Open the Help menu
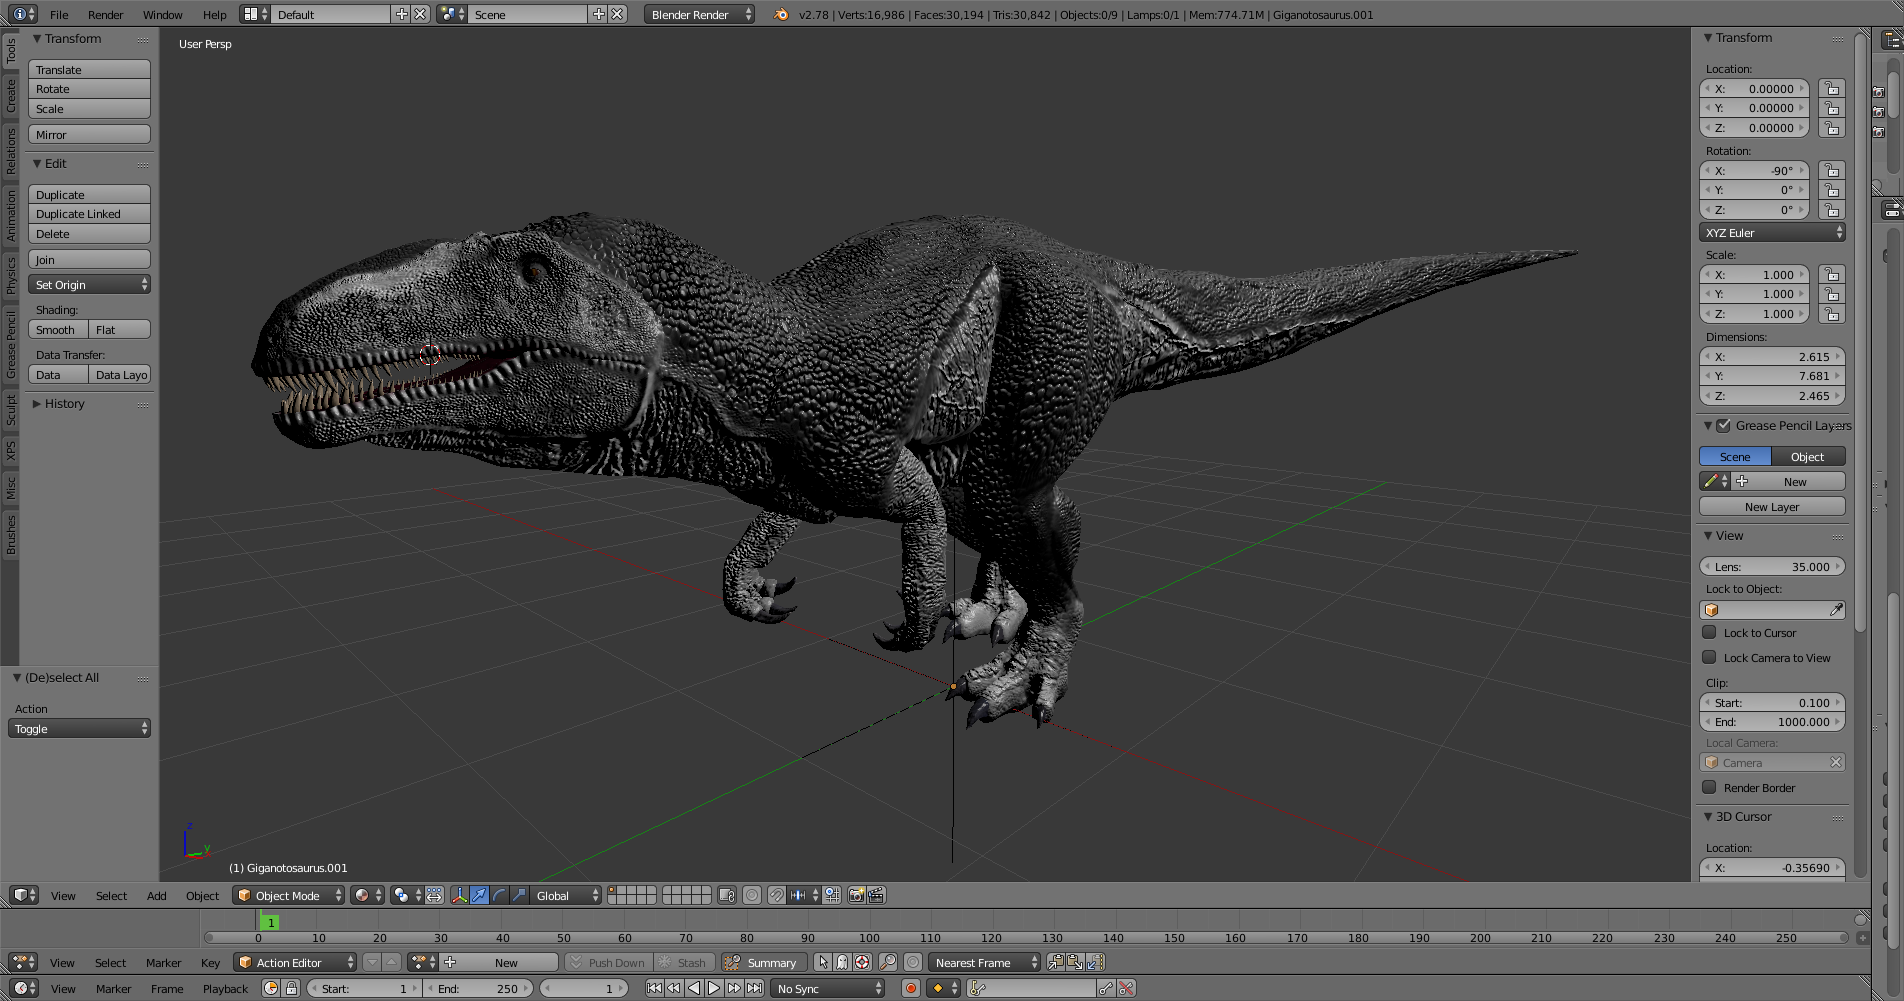 click(214, 14)
